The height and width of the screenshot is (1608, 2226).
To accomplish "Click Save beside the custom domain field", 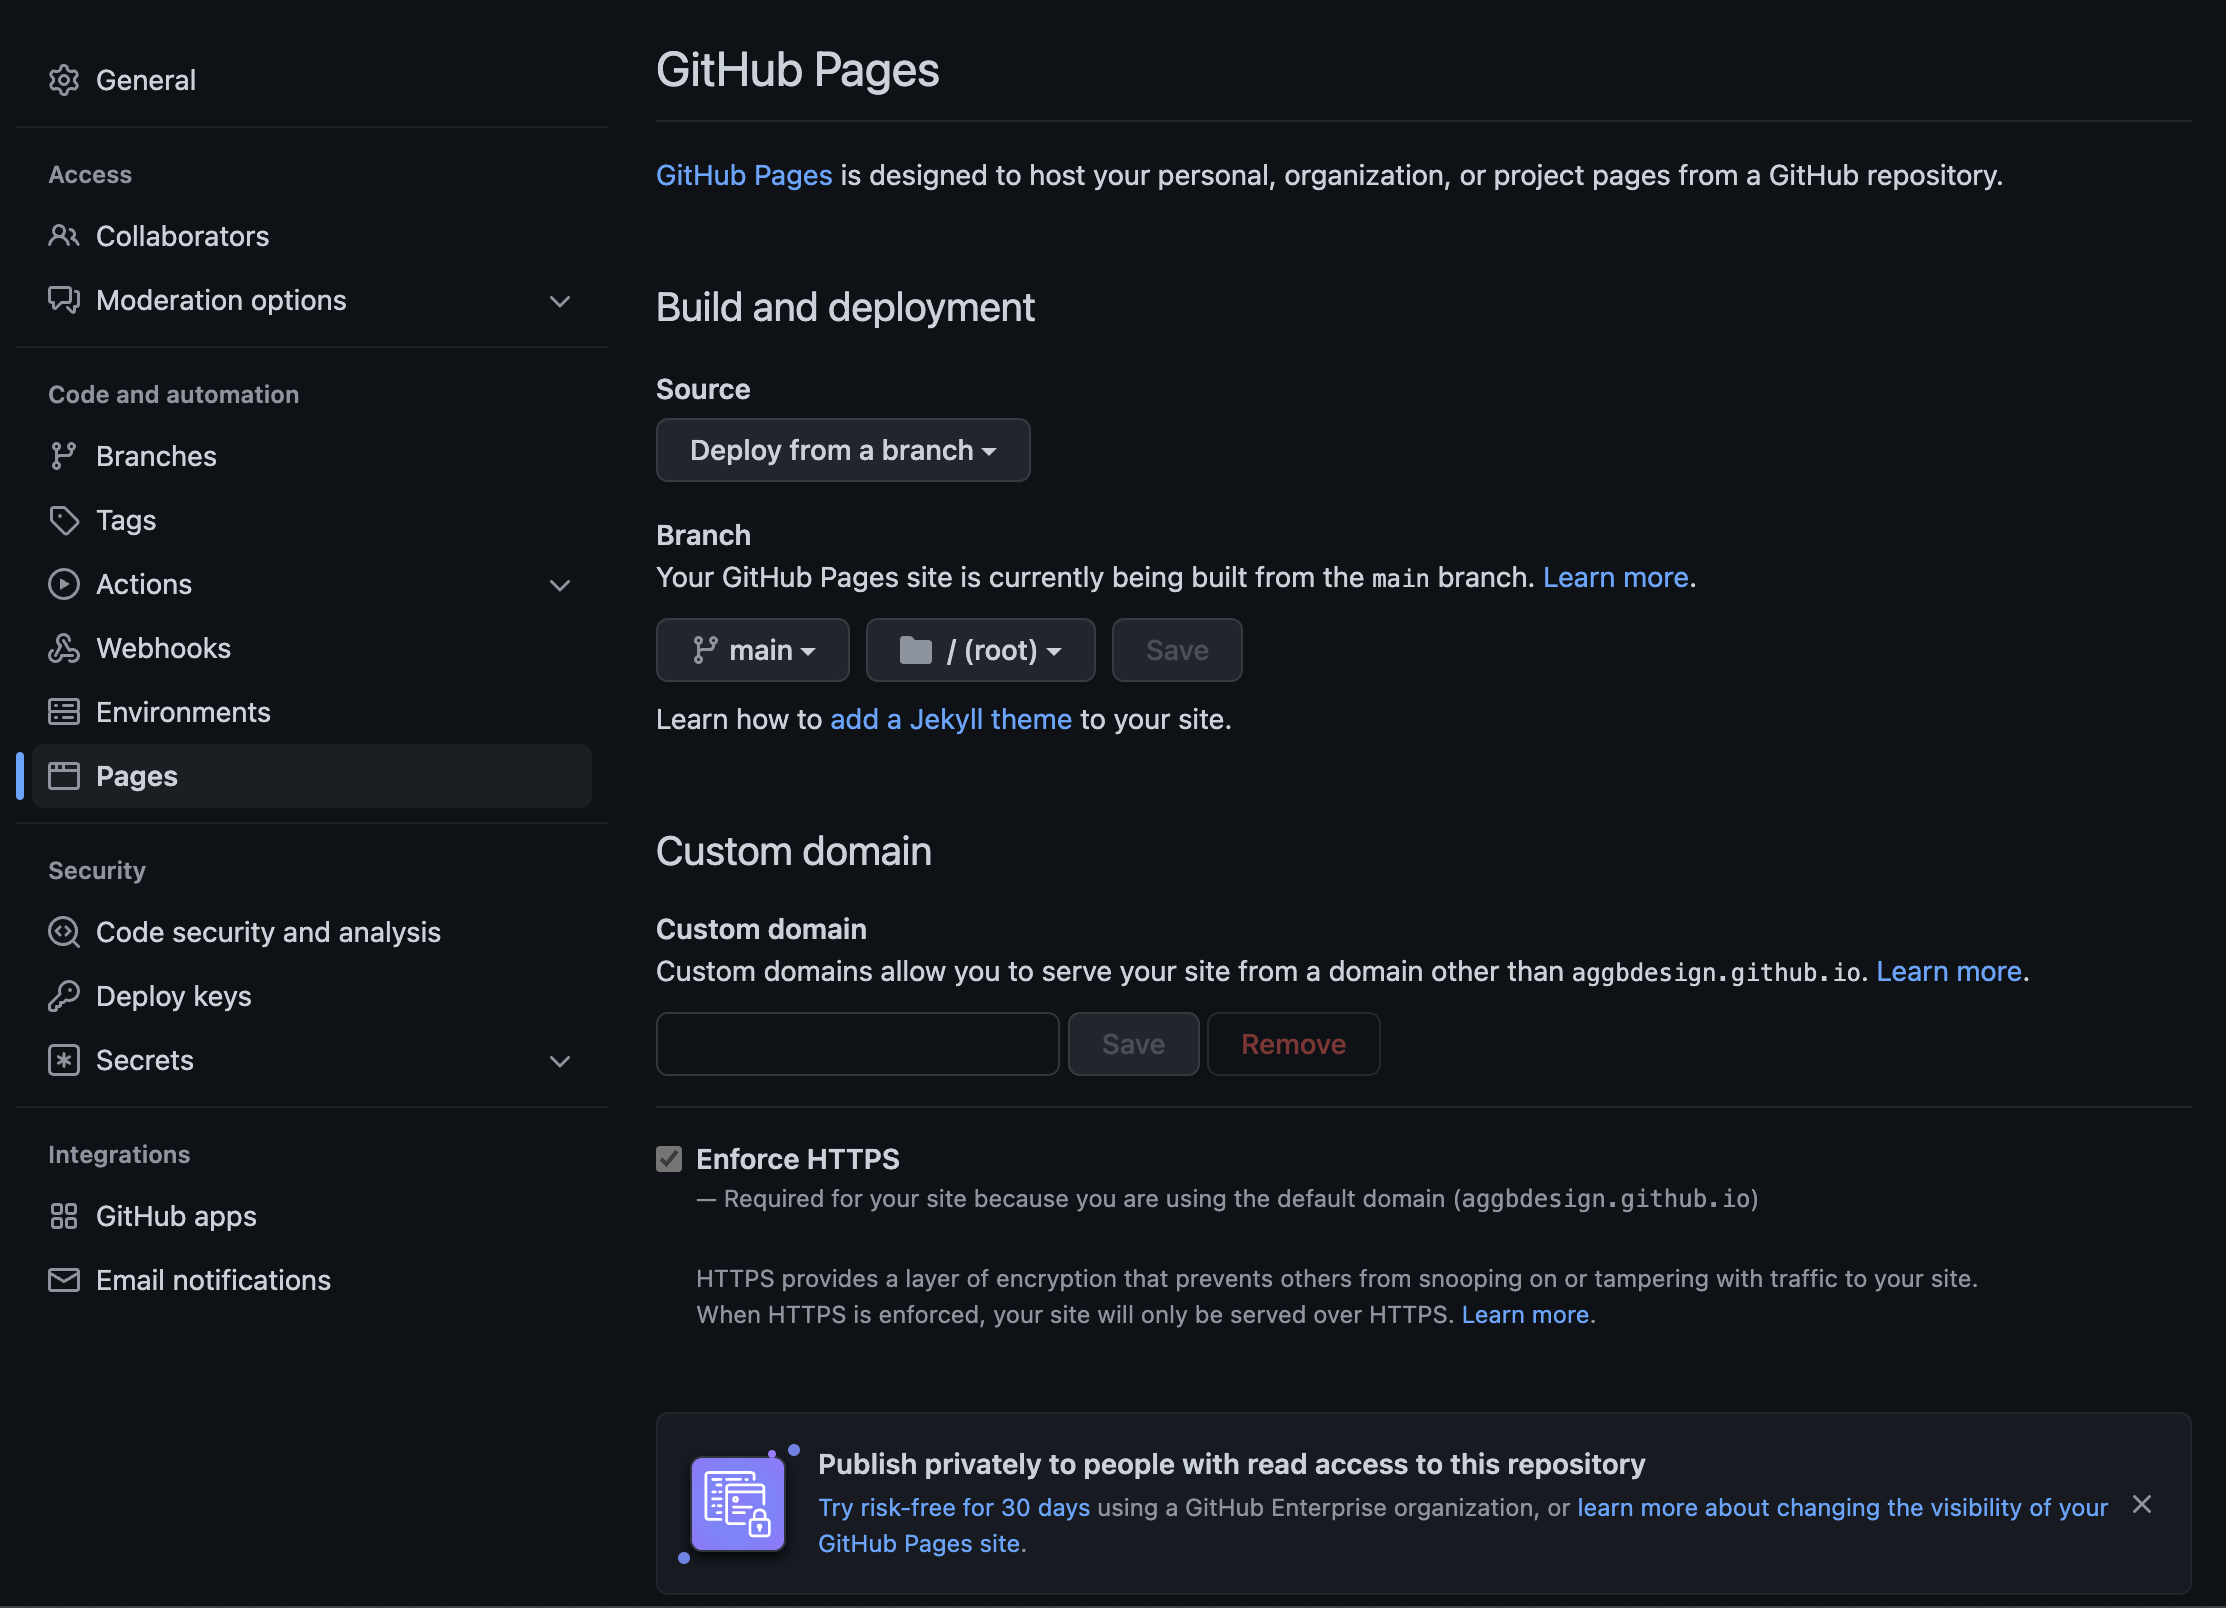I will tap(1133, 1044).
